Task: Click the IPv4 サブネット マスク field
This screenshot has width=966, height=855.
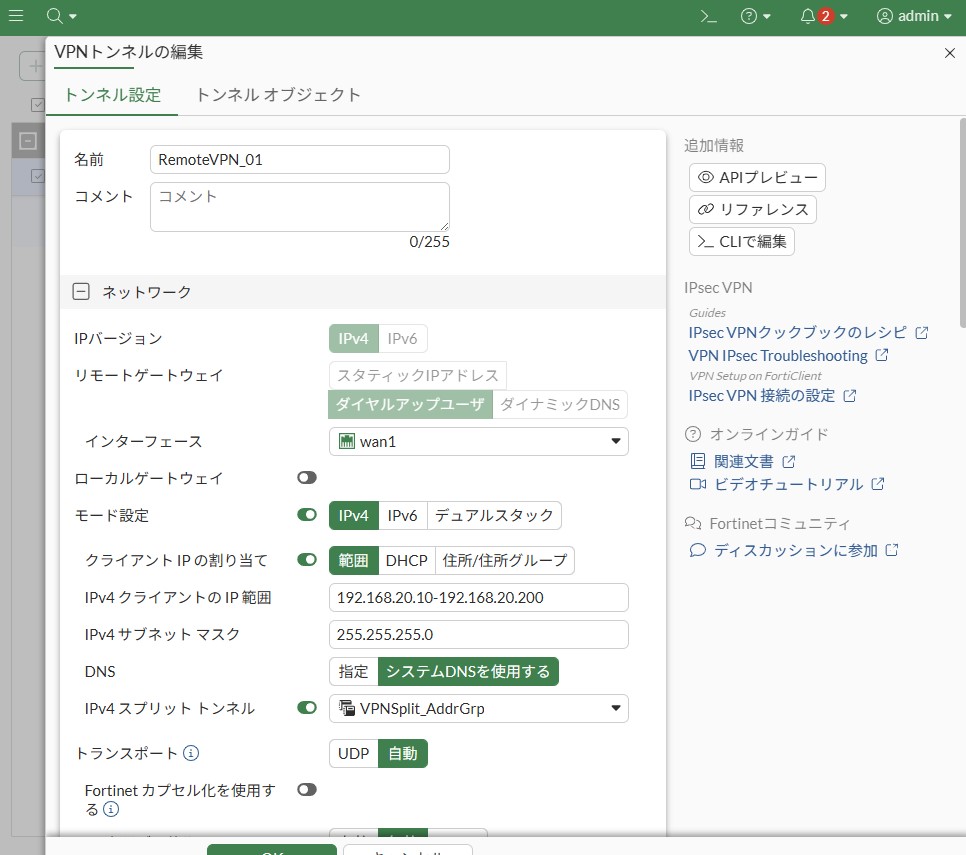Action: click(x=478, y=635)
